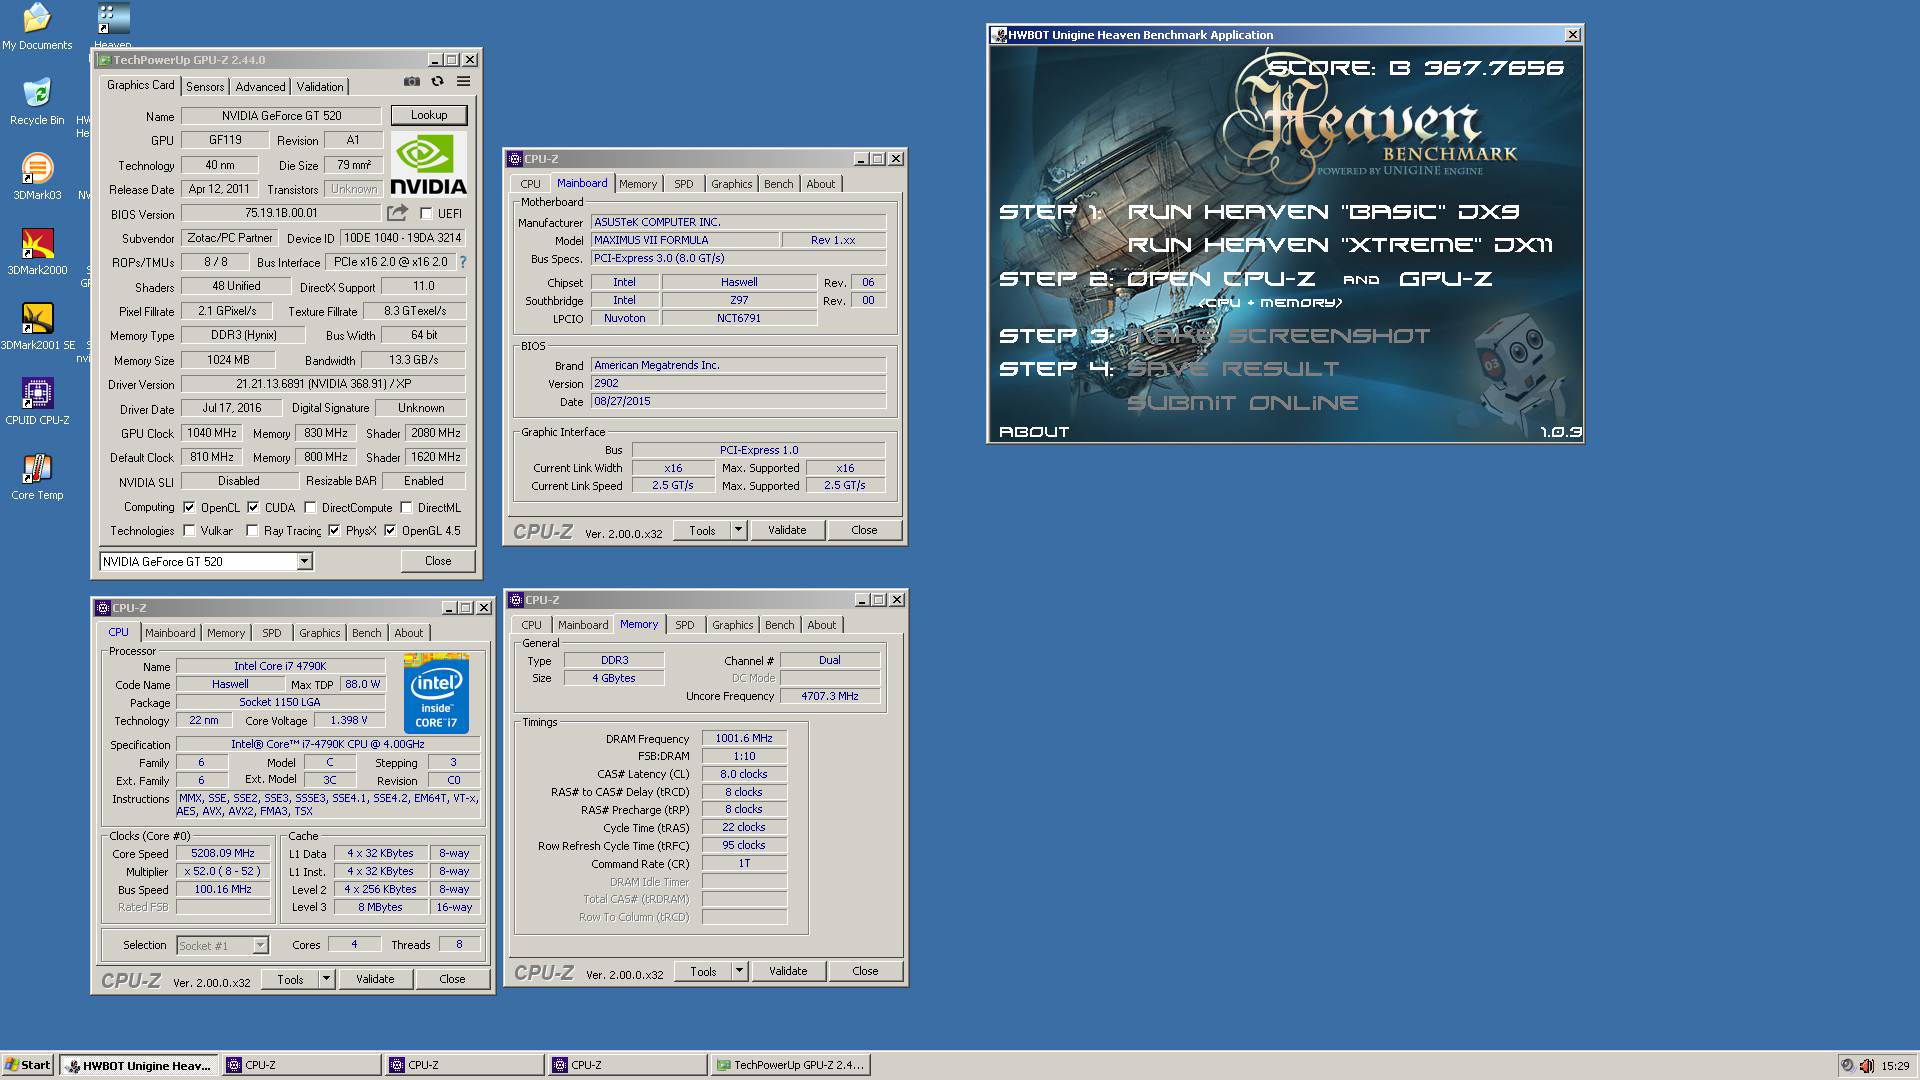Toggle CUDA checkbox in GPU-Z
Screen dimensions: 1920x1080
point(253,507)
